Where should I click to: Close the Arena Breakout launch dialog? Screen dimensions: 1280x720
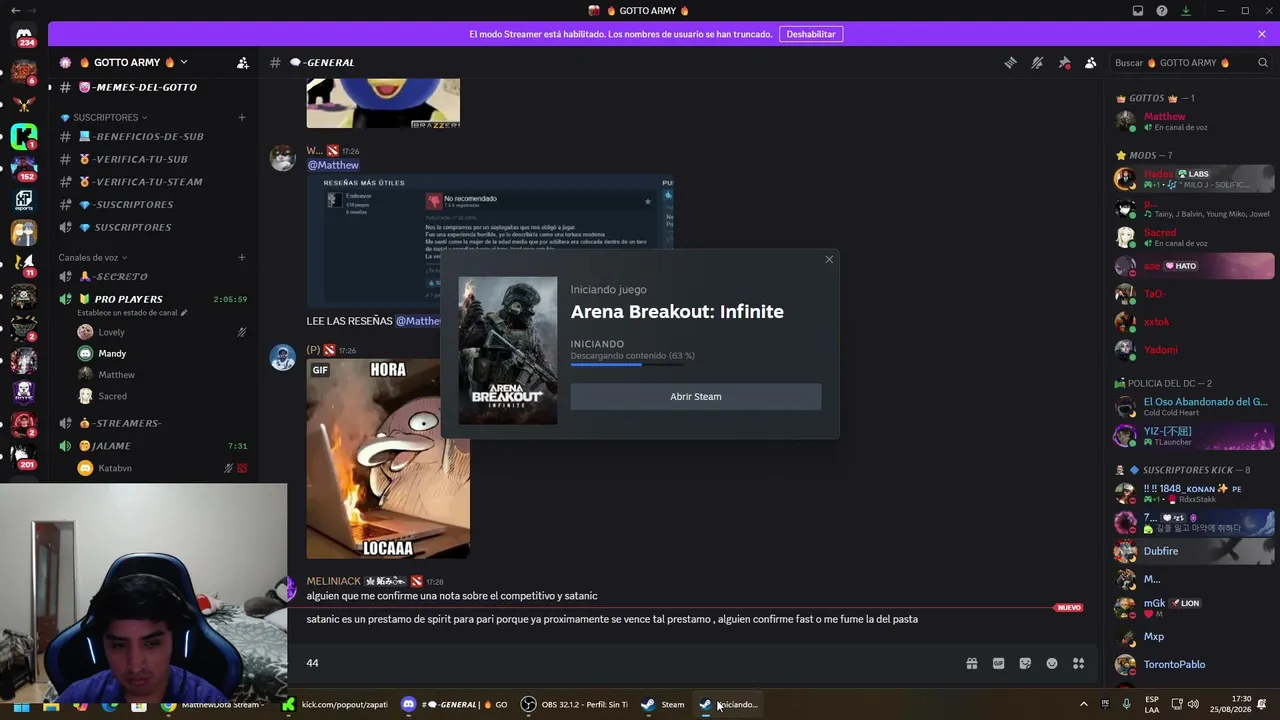[x=829, y=260]
